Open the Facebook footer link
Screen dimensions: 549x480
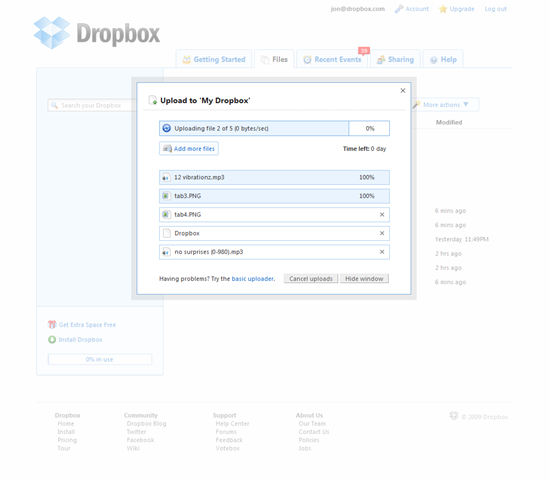pos(140,440)
